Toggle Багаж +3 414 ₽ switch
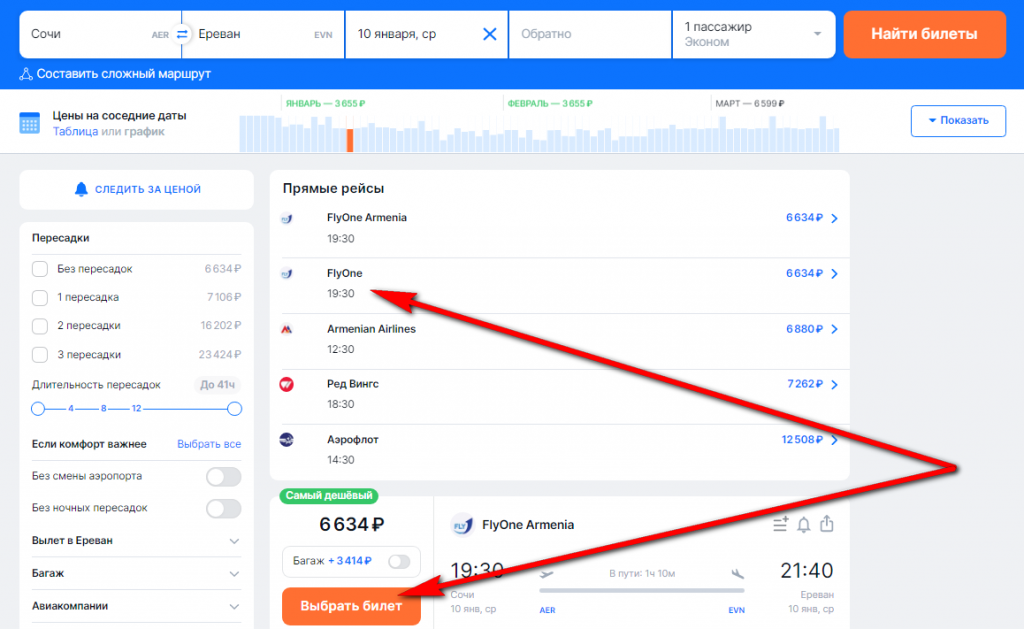The width and height of the screenshot is (1024, 629). coord(399,561)
